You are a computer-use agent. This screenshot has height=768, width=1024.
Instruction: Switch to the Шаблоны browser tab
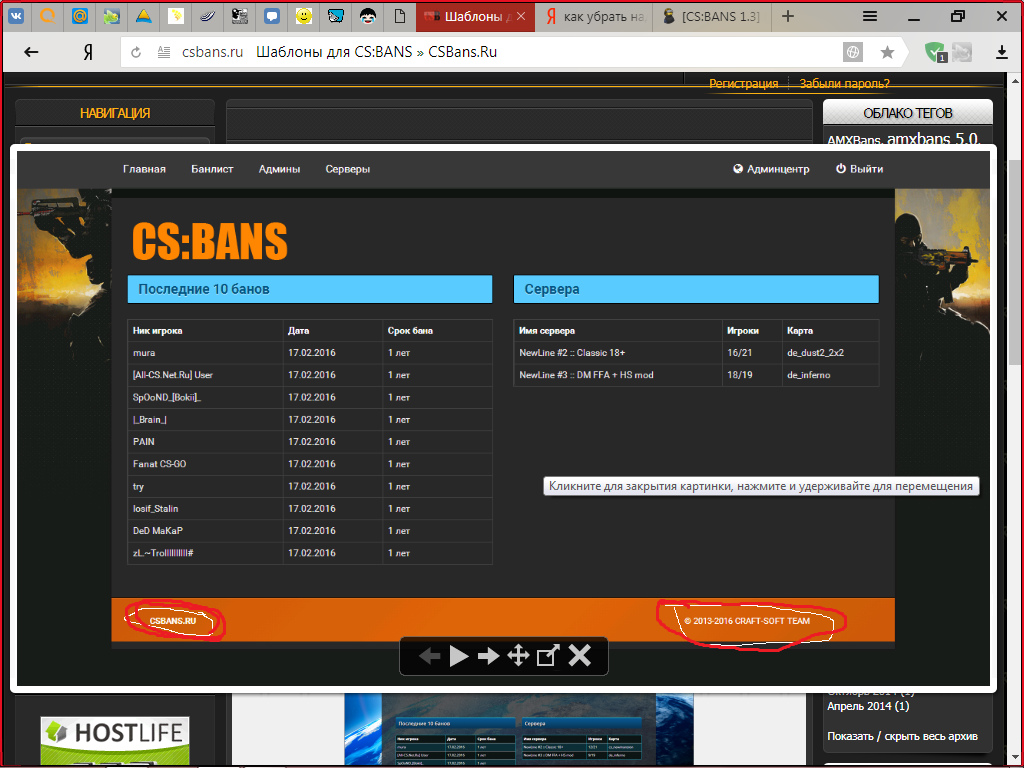click(x=475, y=16)
